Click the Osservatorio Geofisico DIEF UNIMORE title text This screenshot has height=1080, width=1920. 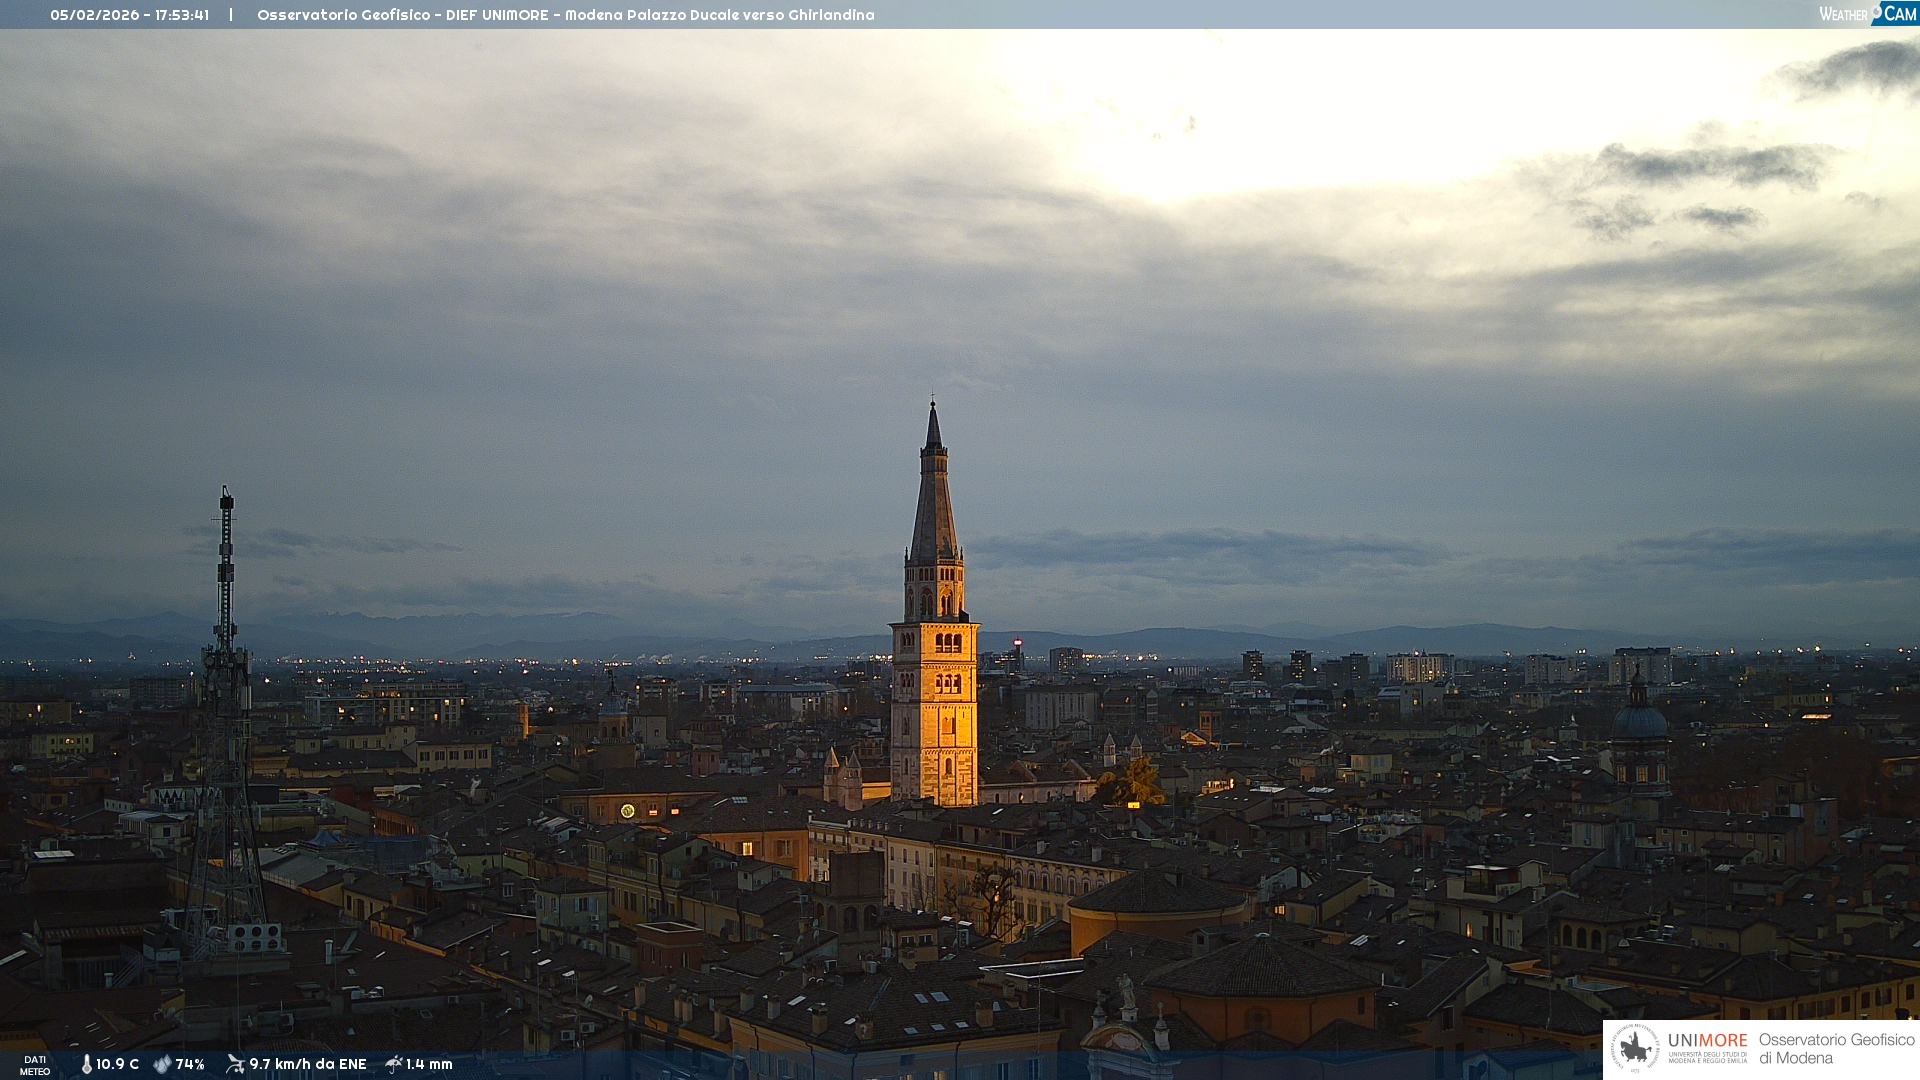[565, 15]
